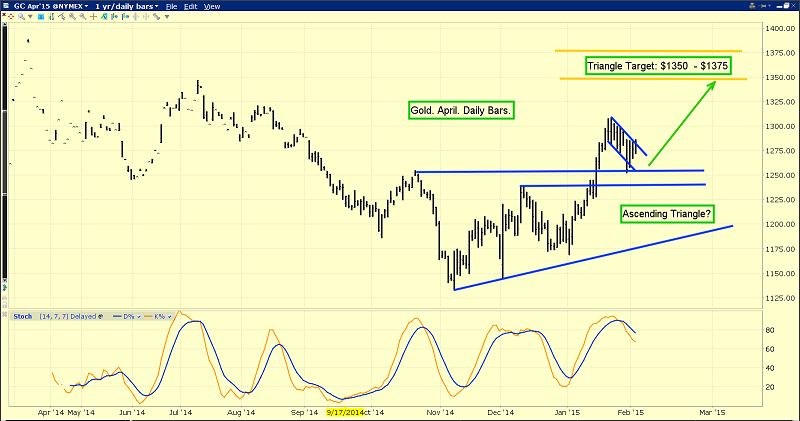Click the pin window icon in title bar
The image size is (800, 421).
click(762, 6)
